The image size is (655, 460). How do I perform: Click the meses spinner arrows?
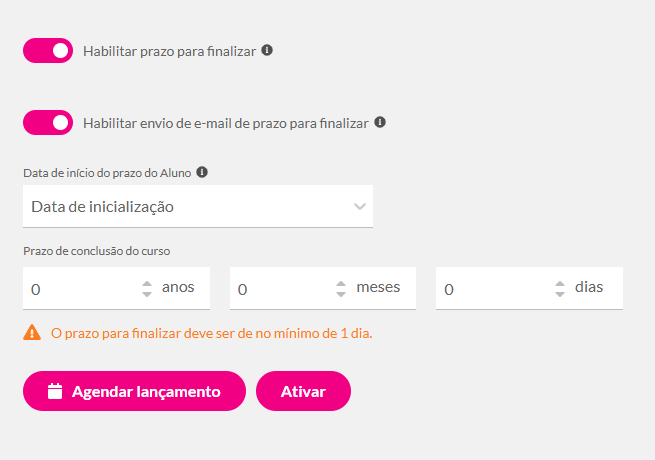342,289
